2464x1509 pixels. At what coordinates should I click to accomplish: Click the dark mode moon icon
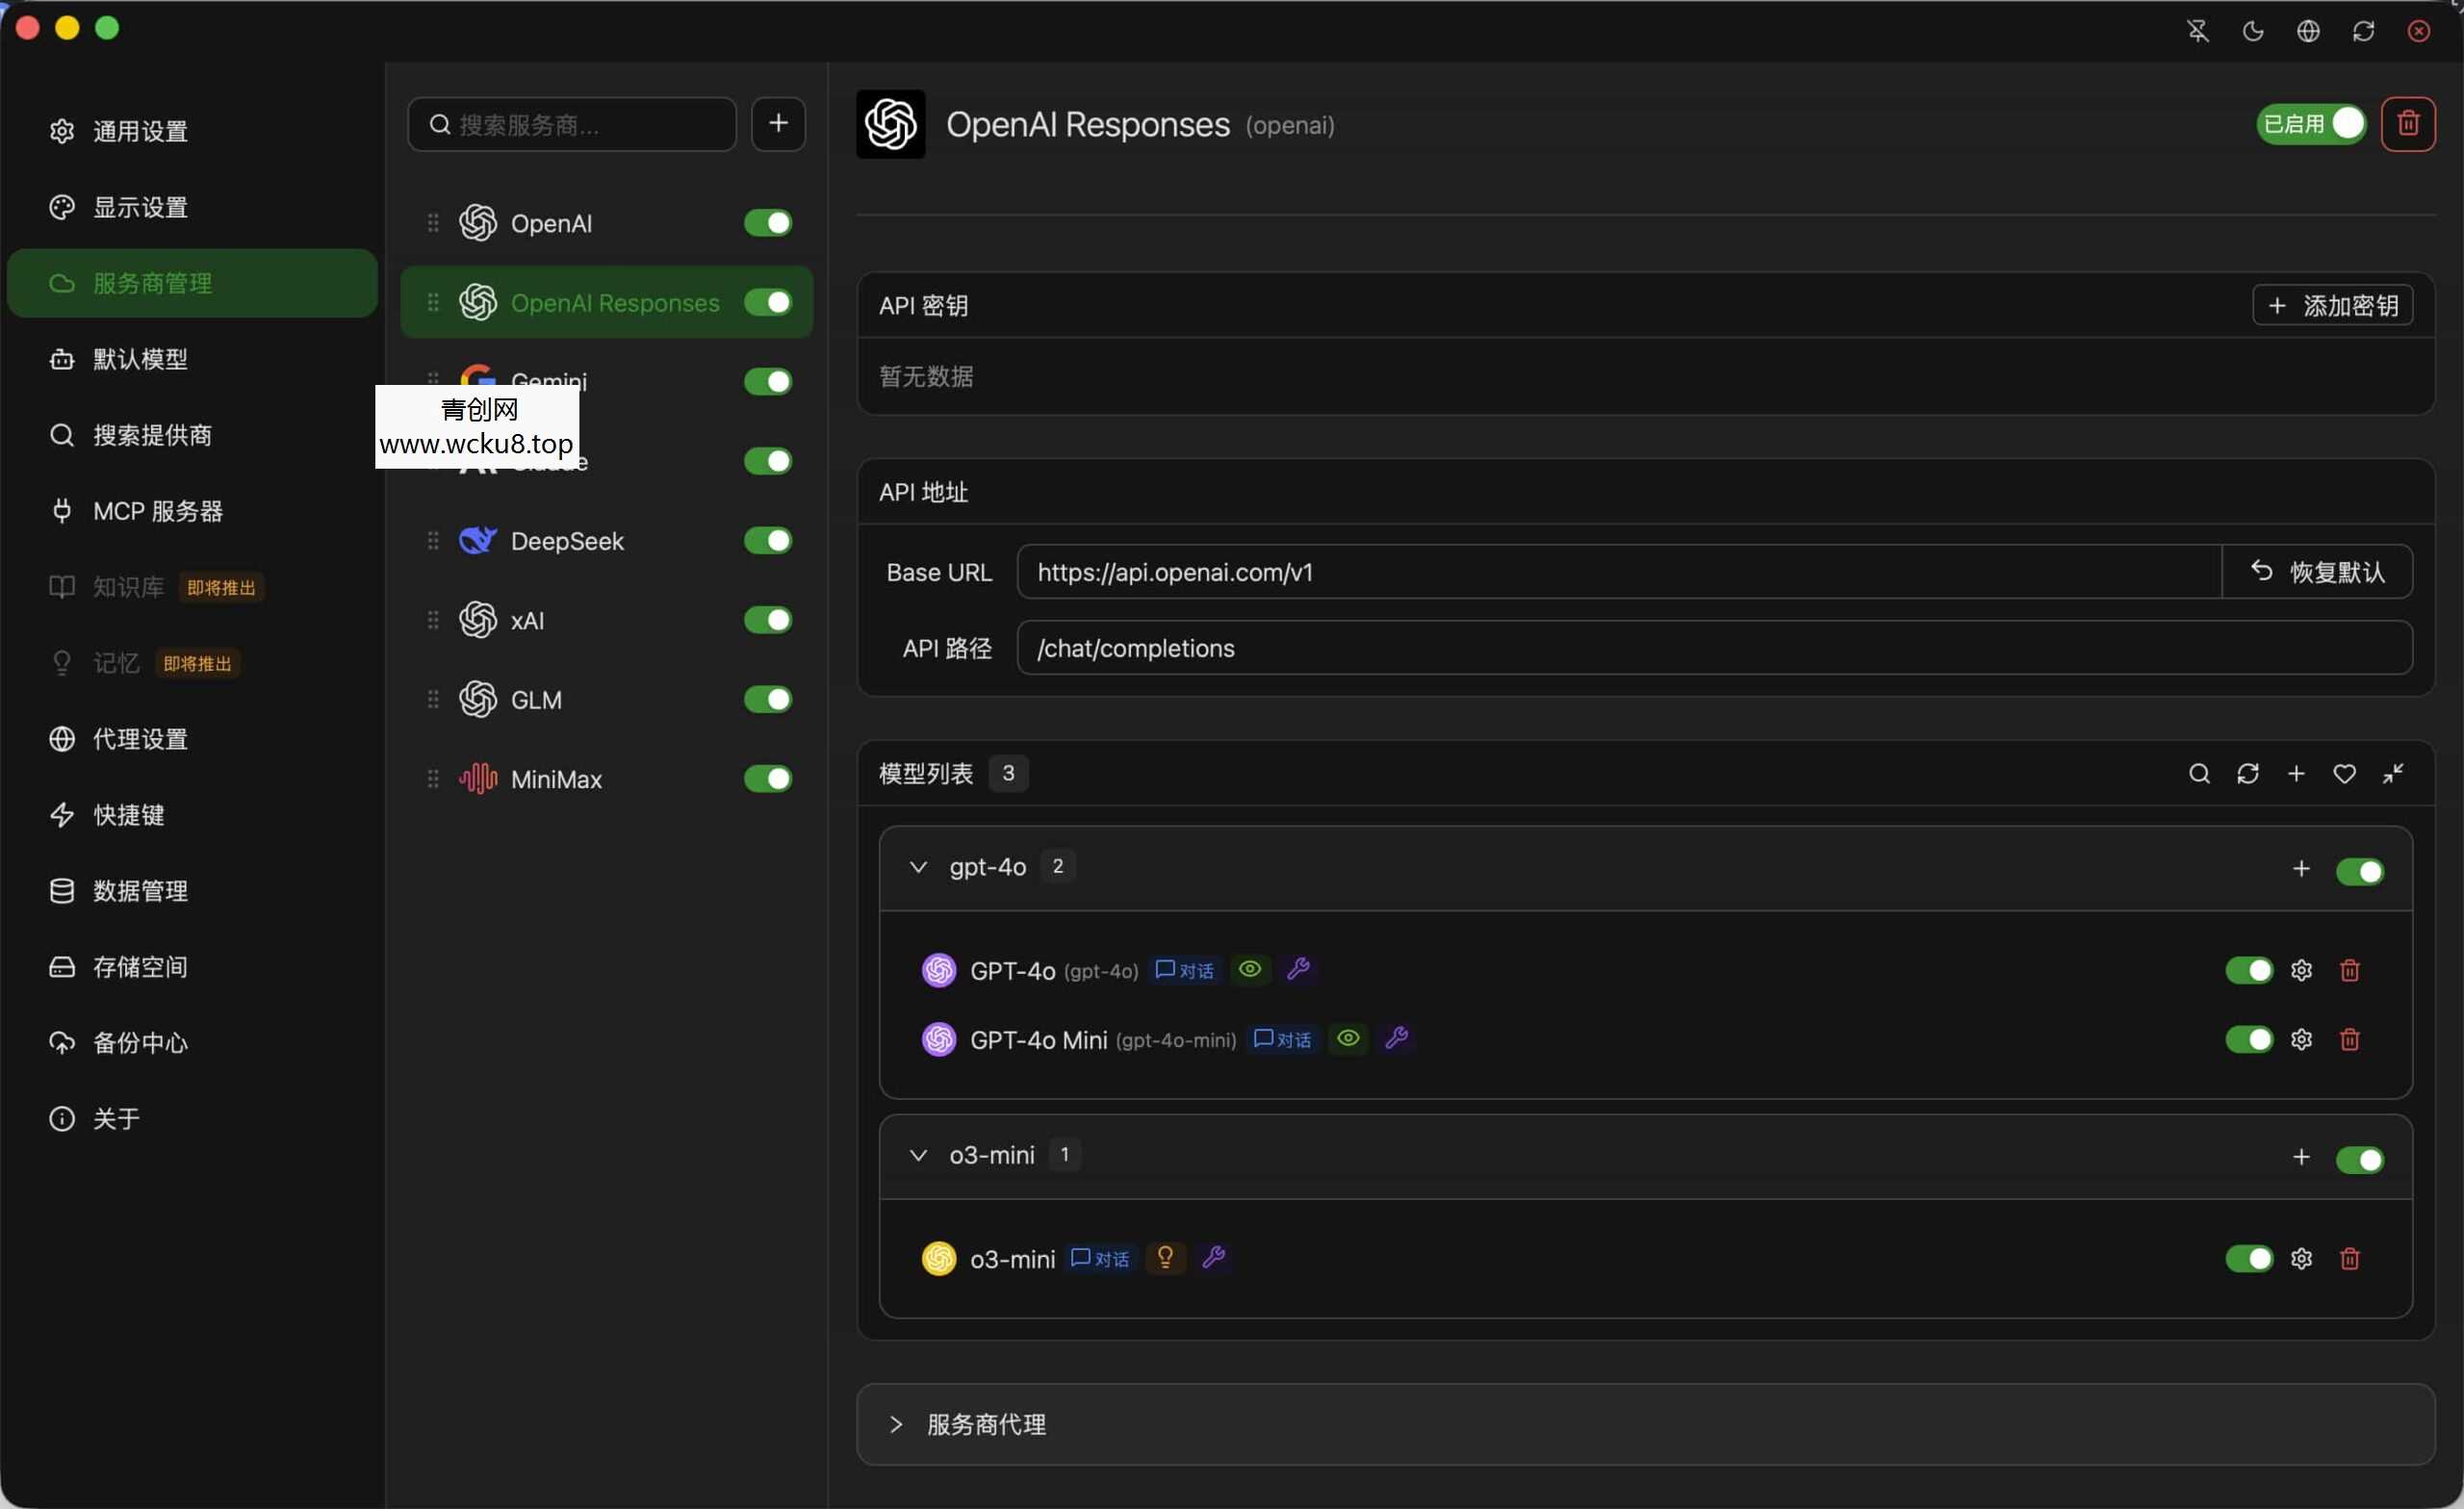tap(2252, 31)
